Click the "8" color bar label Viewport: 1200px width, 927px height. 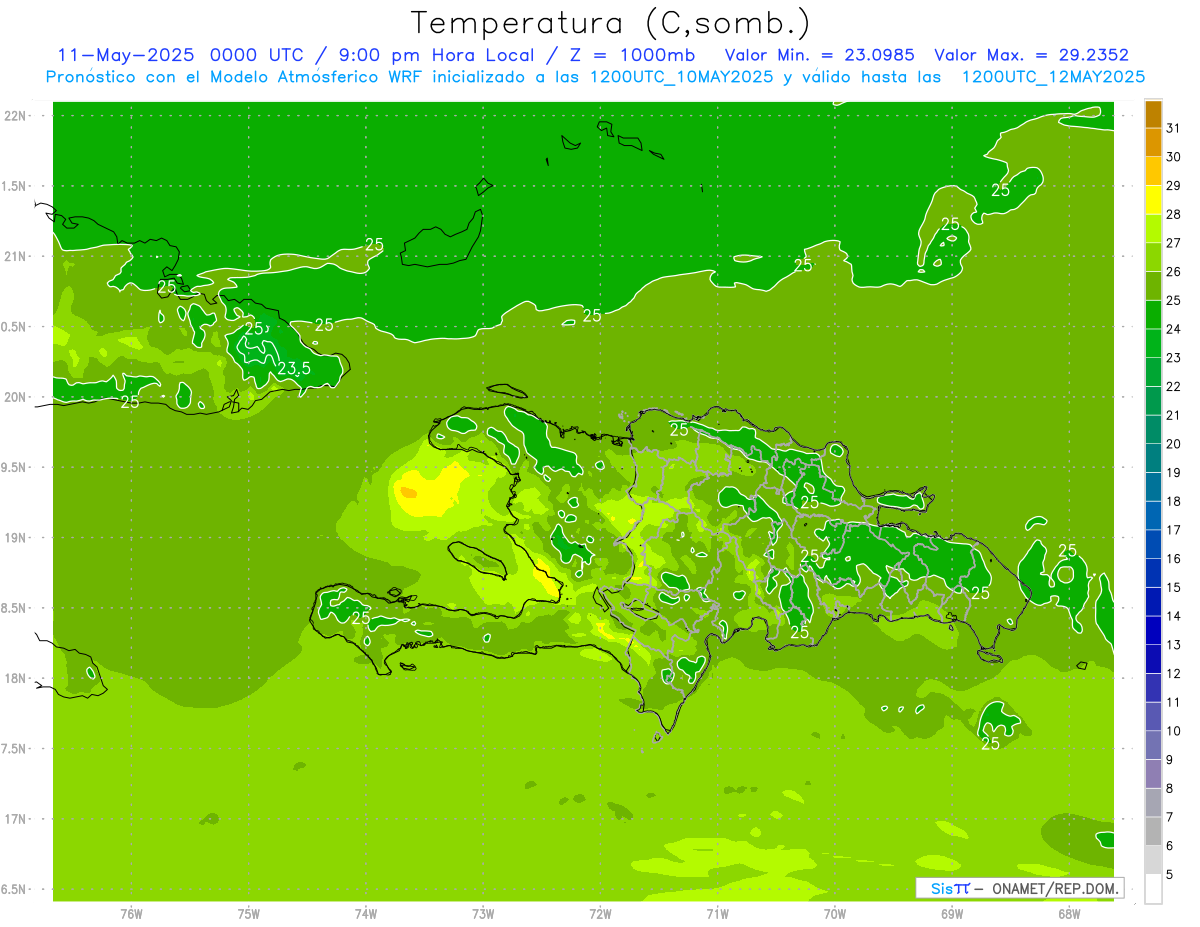point(1170,788)
